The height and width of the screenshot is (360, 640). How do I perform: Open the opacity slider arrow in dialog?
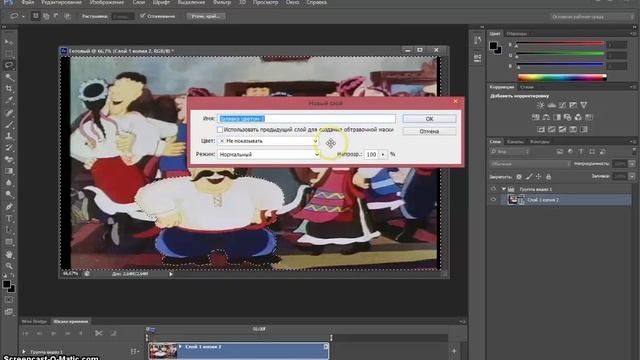383,154
